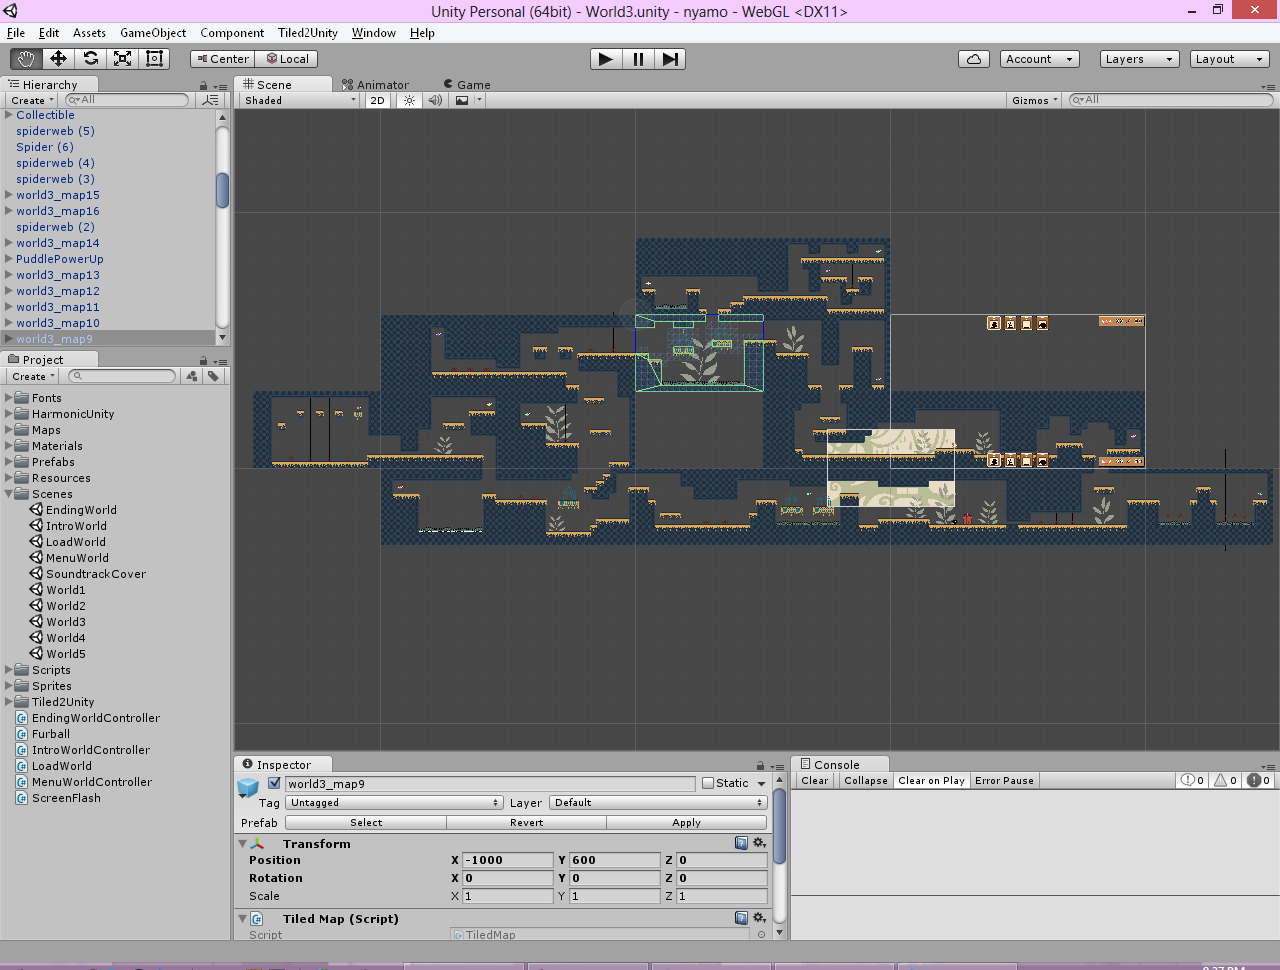Click the Position X field
The height and width of the screenshot is (970, 1280).
coord(507,860)
